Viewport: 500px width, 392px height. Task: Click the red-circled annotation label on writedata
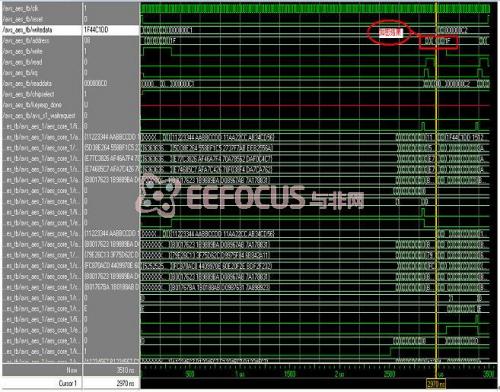click(391, 33)
